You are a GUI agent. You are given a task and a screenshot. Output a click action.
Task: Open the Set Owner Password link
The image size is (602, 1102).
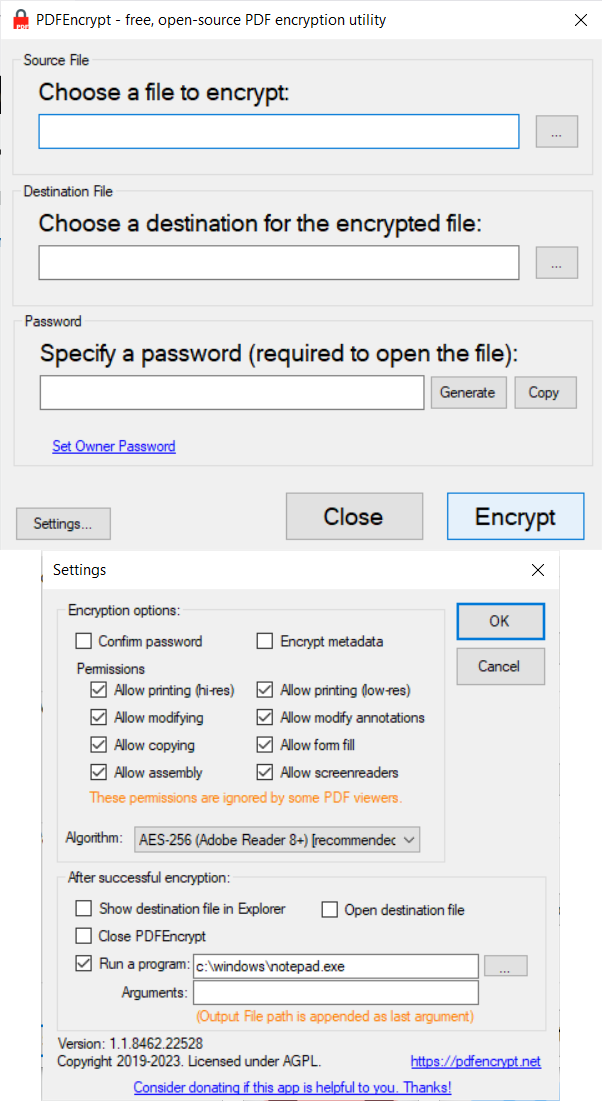pos(113,445)
